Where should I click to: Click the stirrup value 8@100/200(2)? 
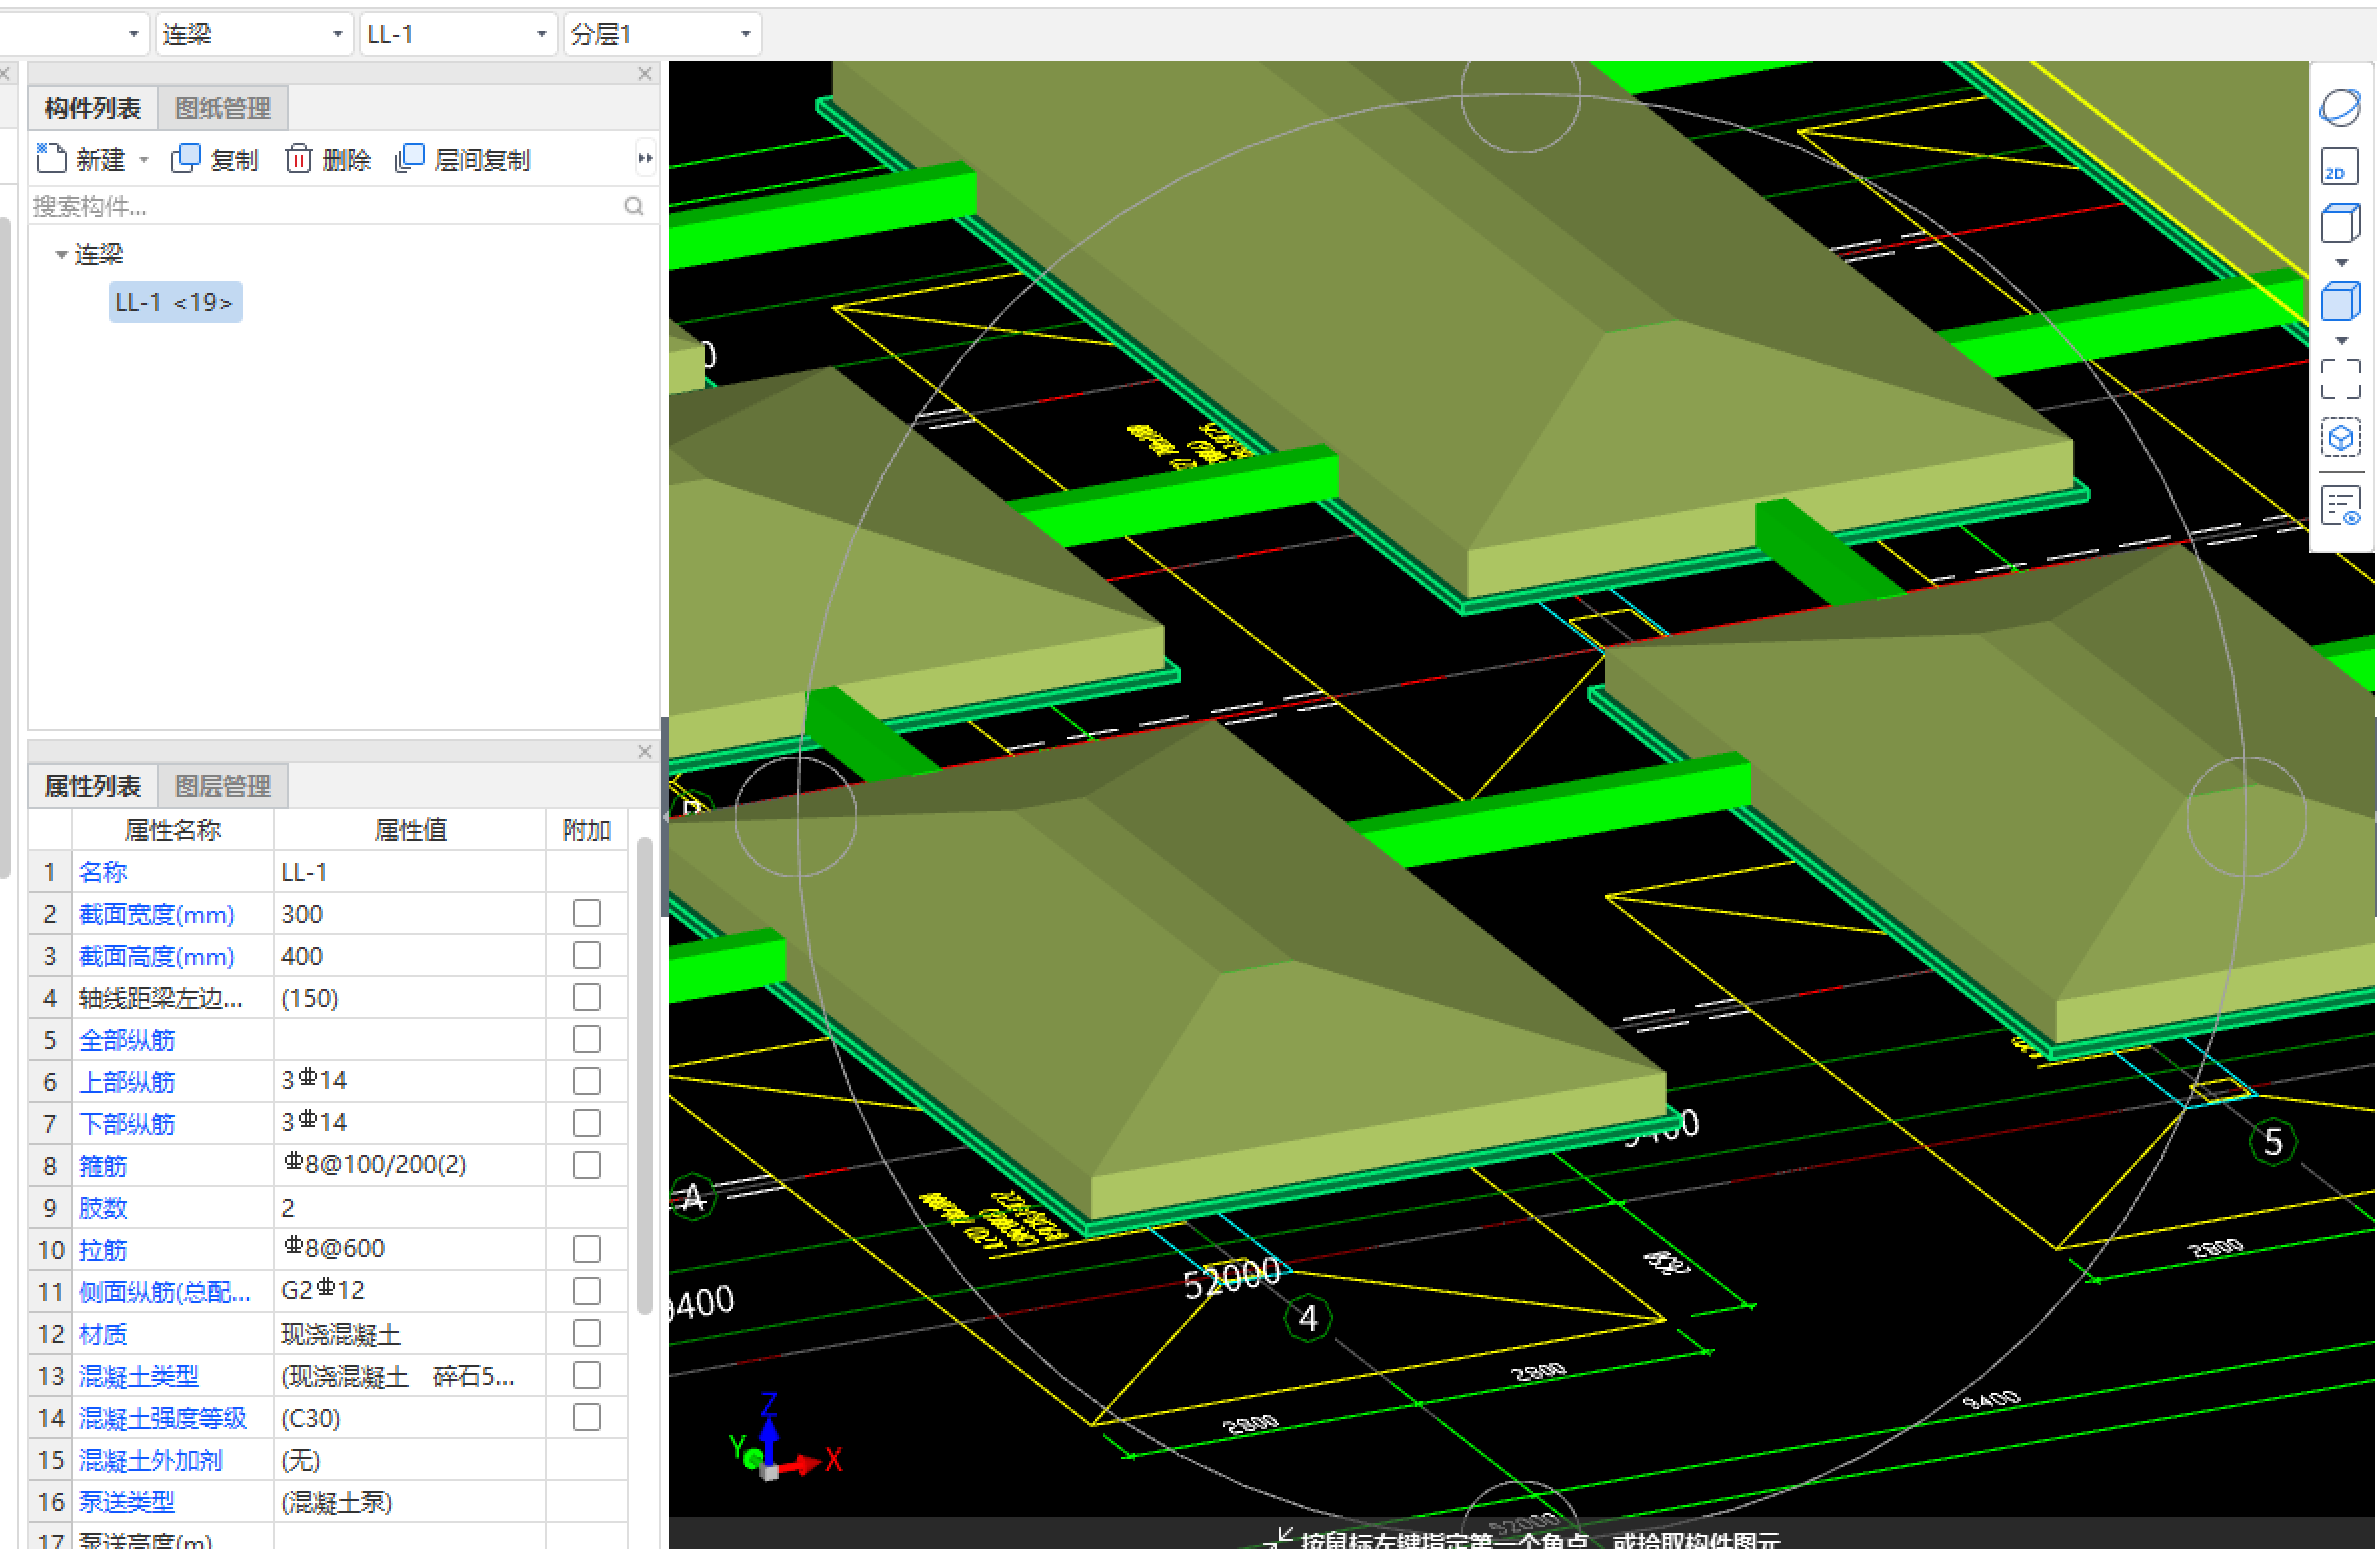(409, 1165)
